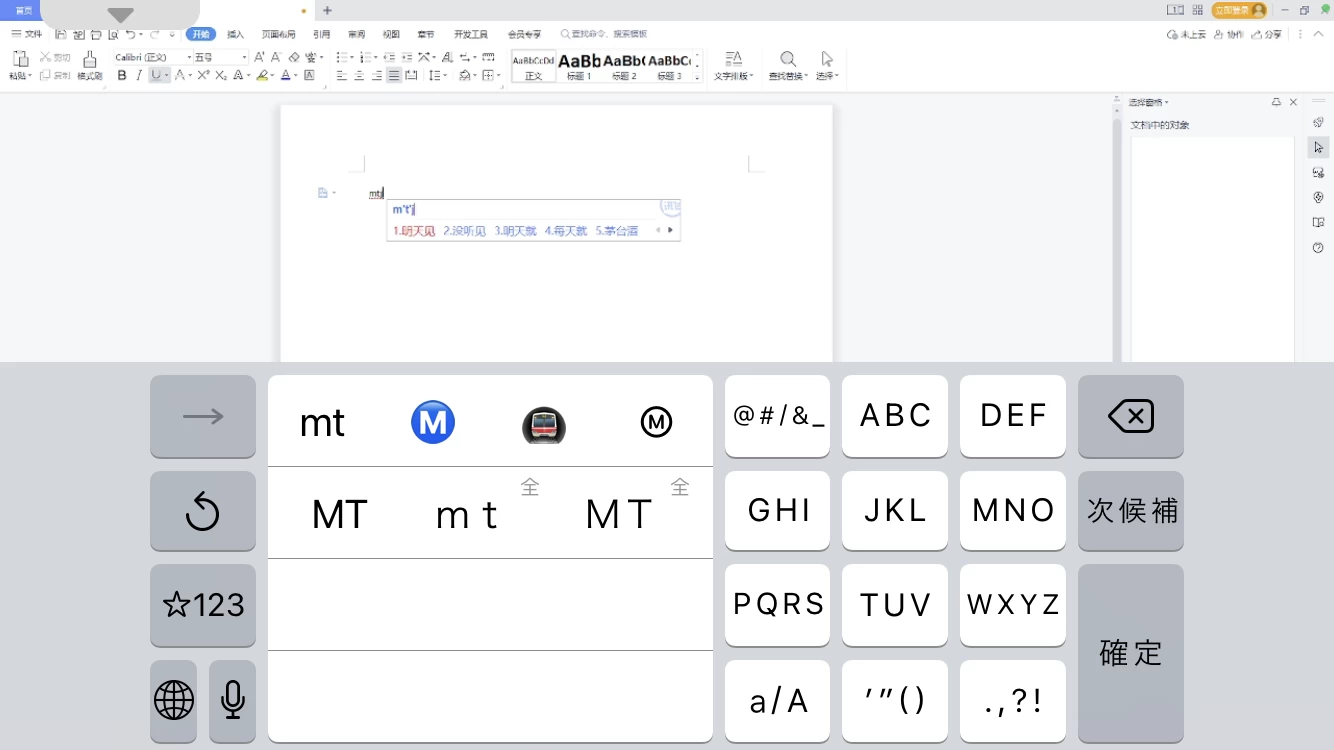Click the help icon in right sidebar
This screenshot has height=750, width=1334.
tap(1318, 247)
